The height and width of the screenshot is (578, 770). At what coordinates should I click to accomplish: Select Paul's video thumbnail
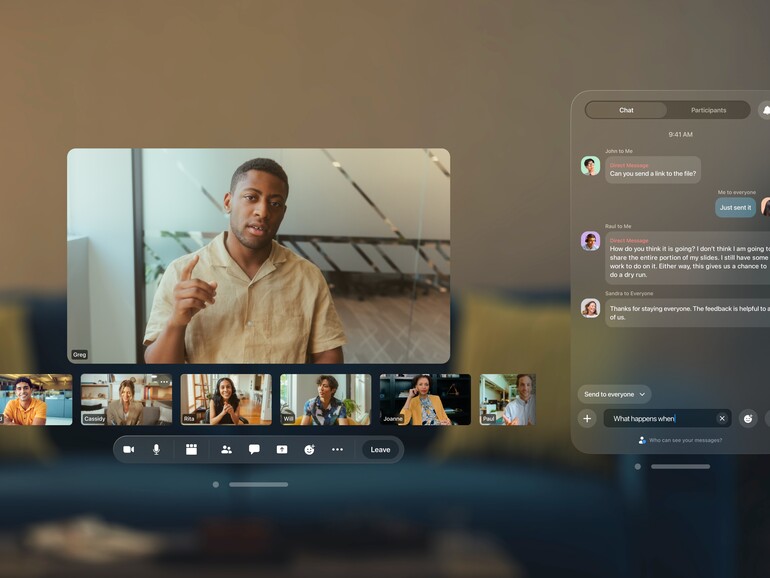pyautogui.click(x=508, y=399)
